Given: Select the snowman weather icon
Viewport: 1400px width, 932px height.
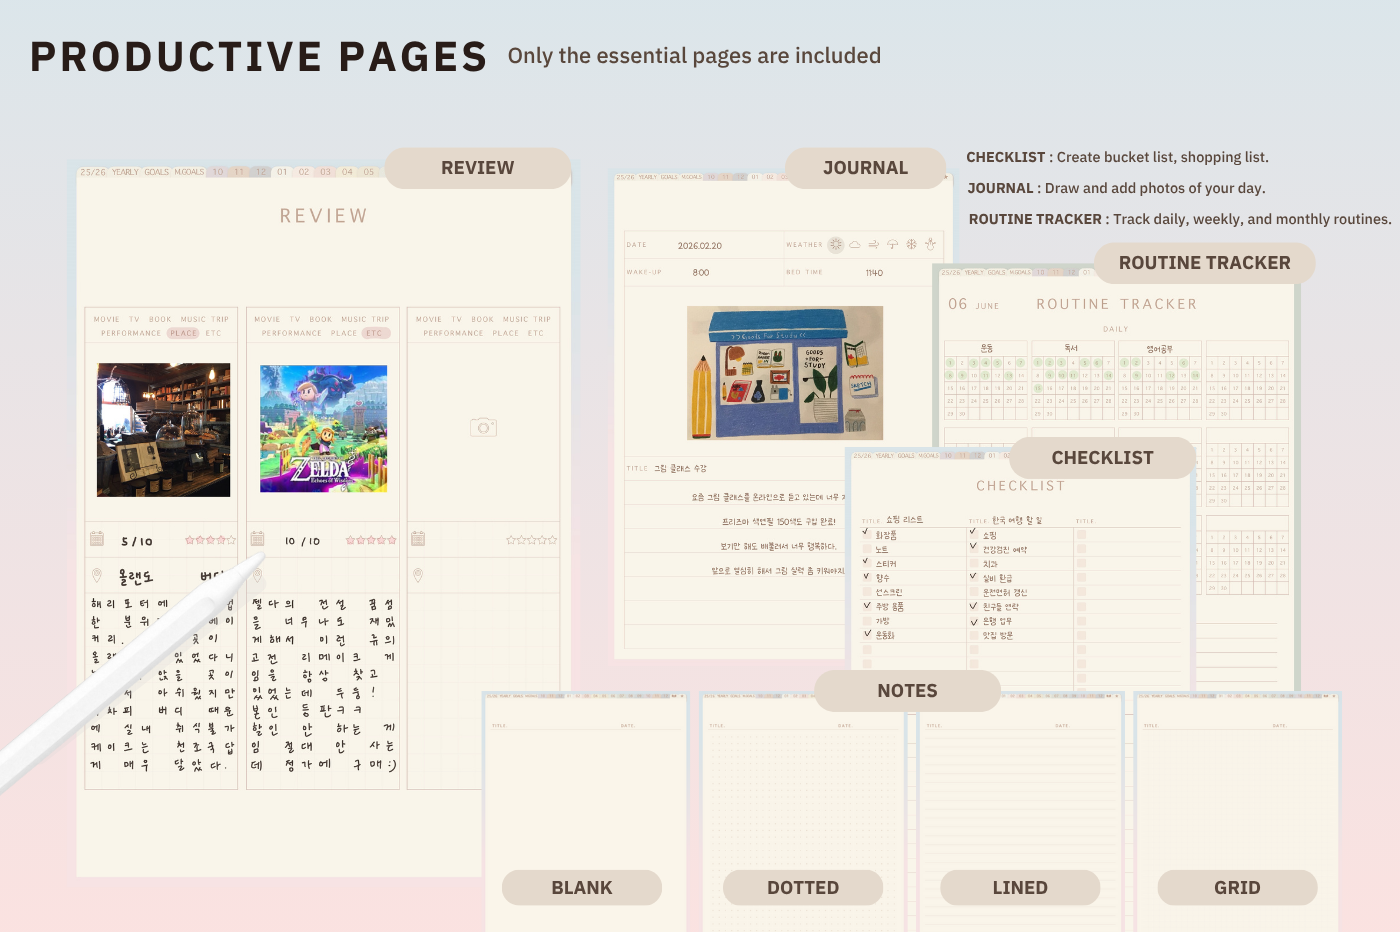Looking at the screenshot, I should (x=930, y=245).
